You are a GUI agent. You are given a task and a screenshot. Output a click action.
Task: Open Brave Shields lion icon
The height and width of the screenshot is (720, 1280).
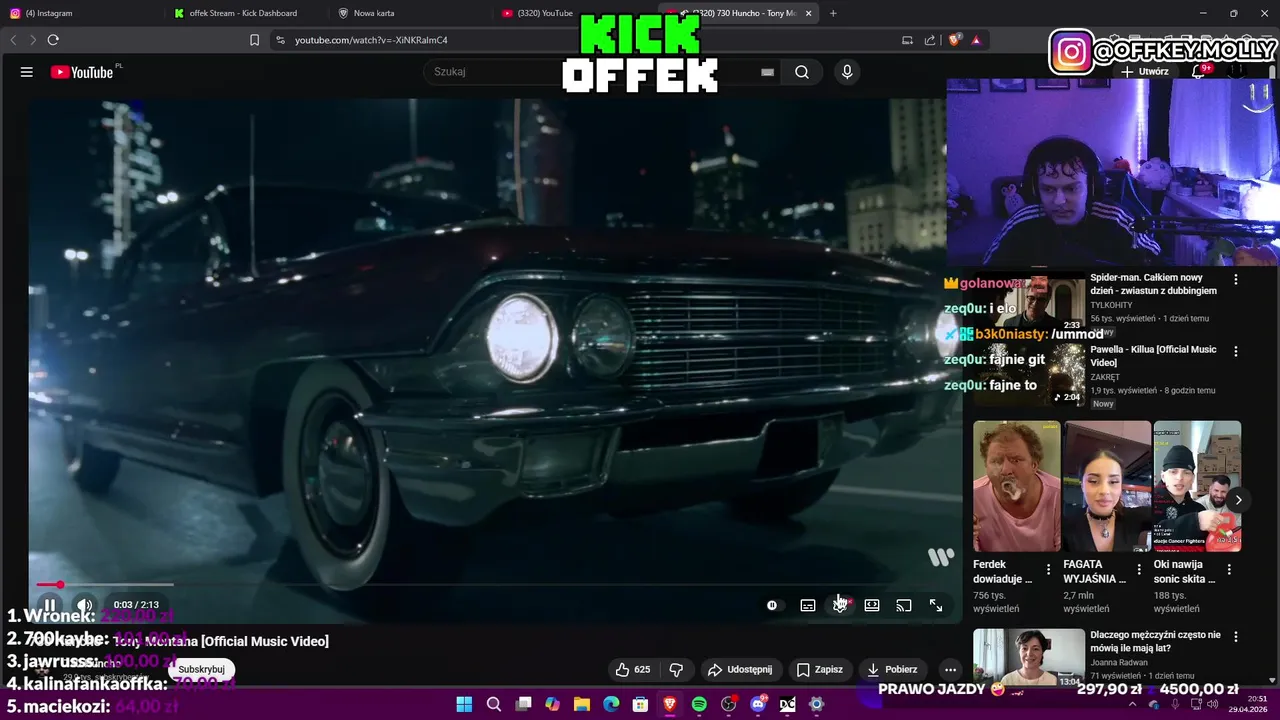954,40
